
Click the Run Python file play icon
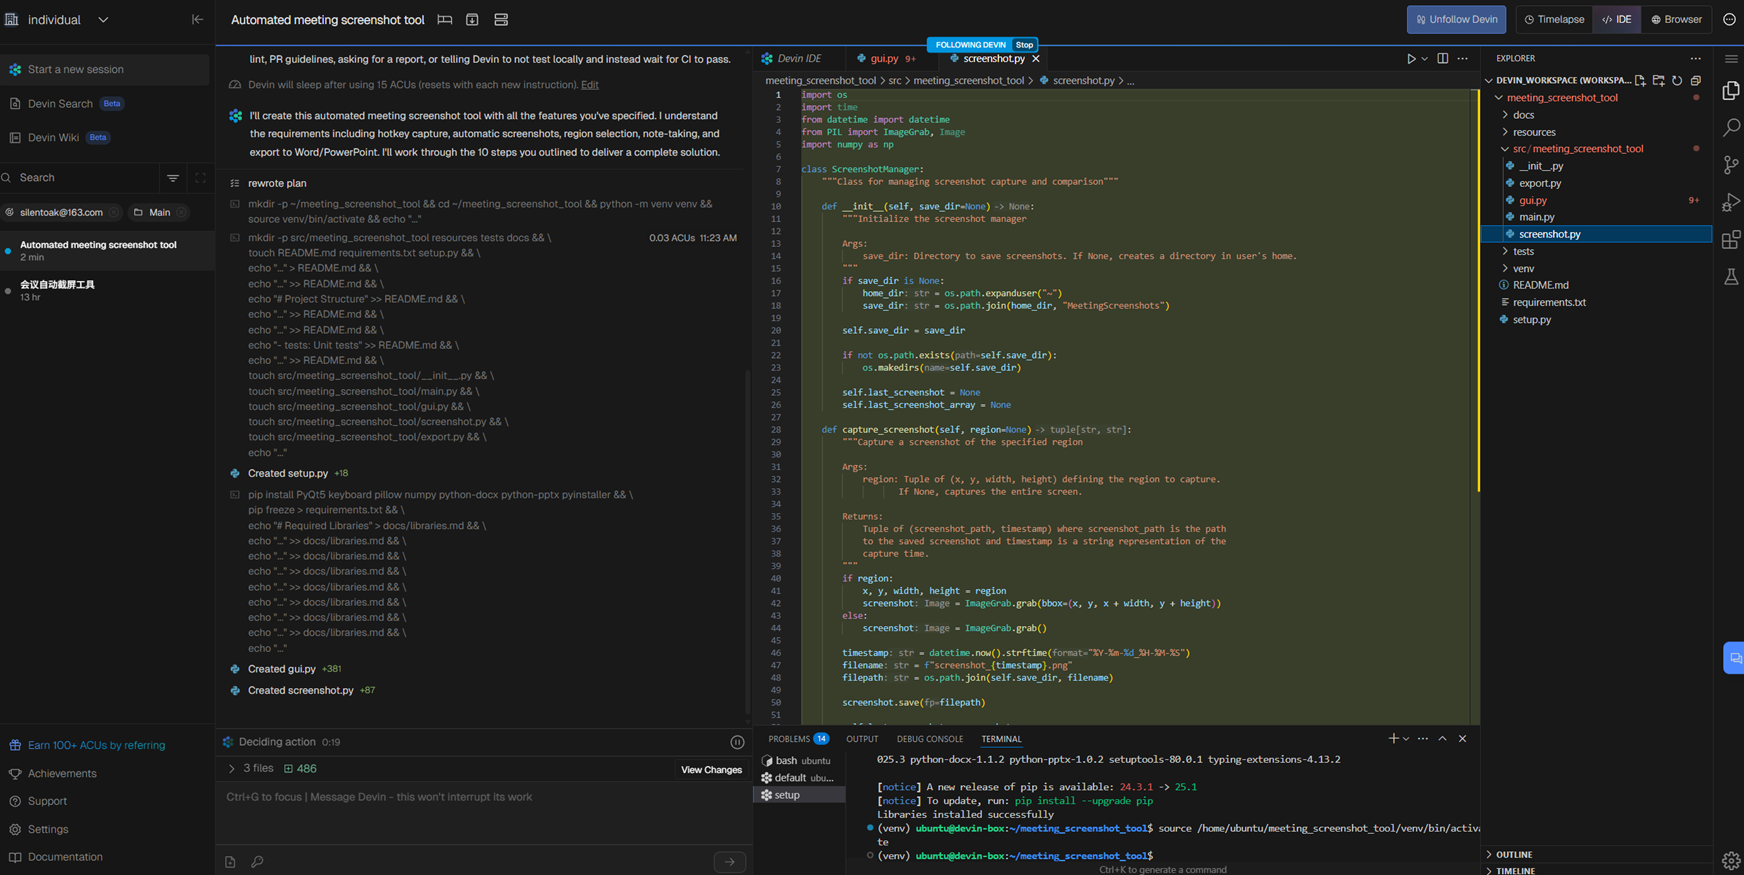pos(1411,59)
